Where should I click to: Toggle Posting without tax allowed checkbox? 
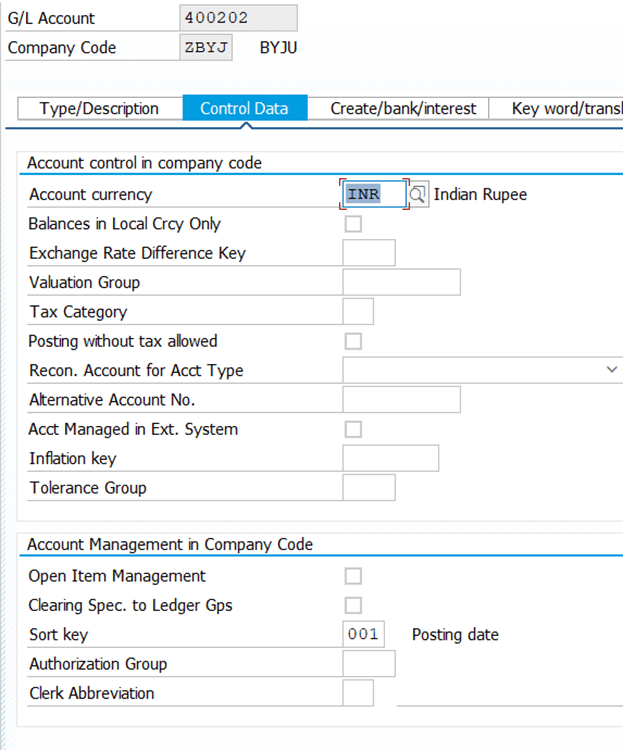click(353, 342)
